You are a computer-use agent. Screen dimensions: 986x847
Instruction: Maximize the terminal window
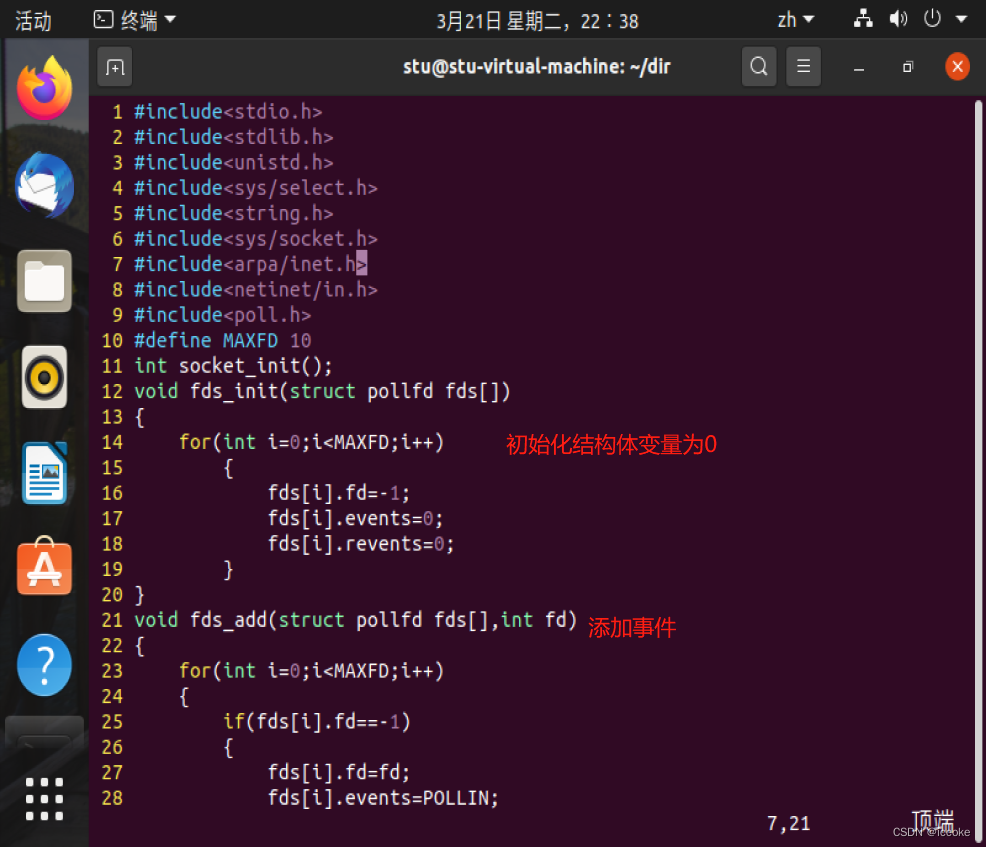tap(907, 67)
